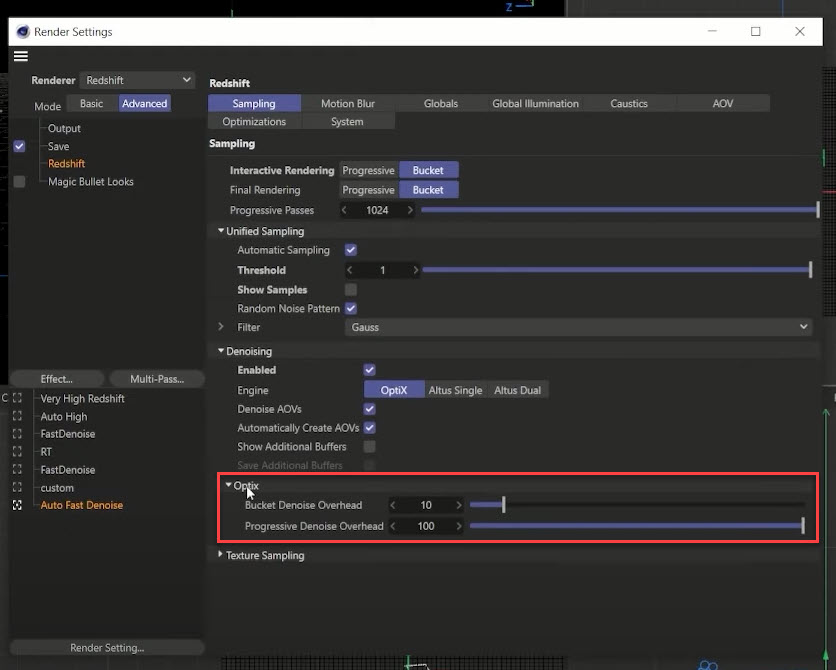The width and height of the screenshot is (836, 670).
Task: Click the Progressive Denoise Overhead slider
Action: 637,526
